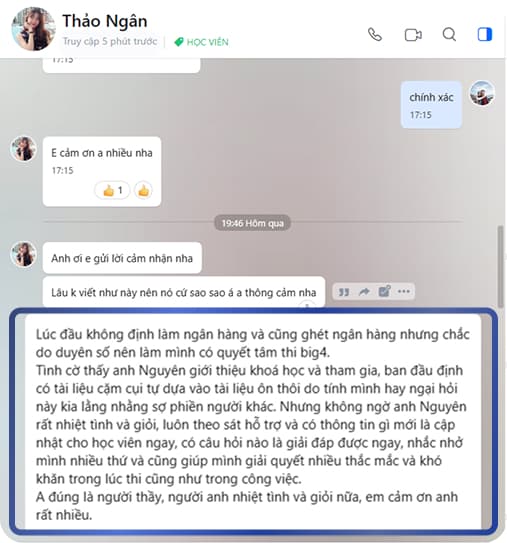Click the '19:46 Hôm qua' time divider

pos(252,223)
